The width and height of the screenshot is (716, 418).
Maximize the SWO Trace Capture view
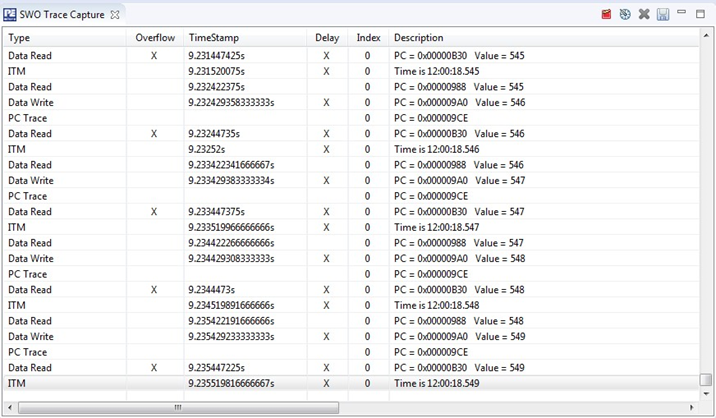click(x=700, y=14)
